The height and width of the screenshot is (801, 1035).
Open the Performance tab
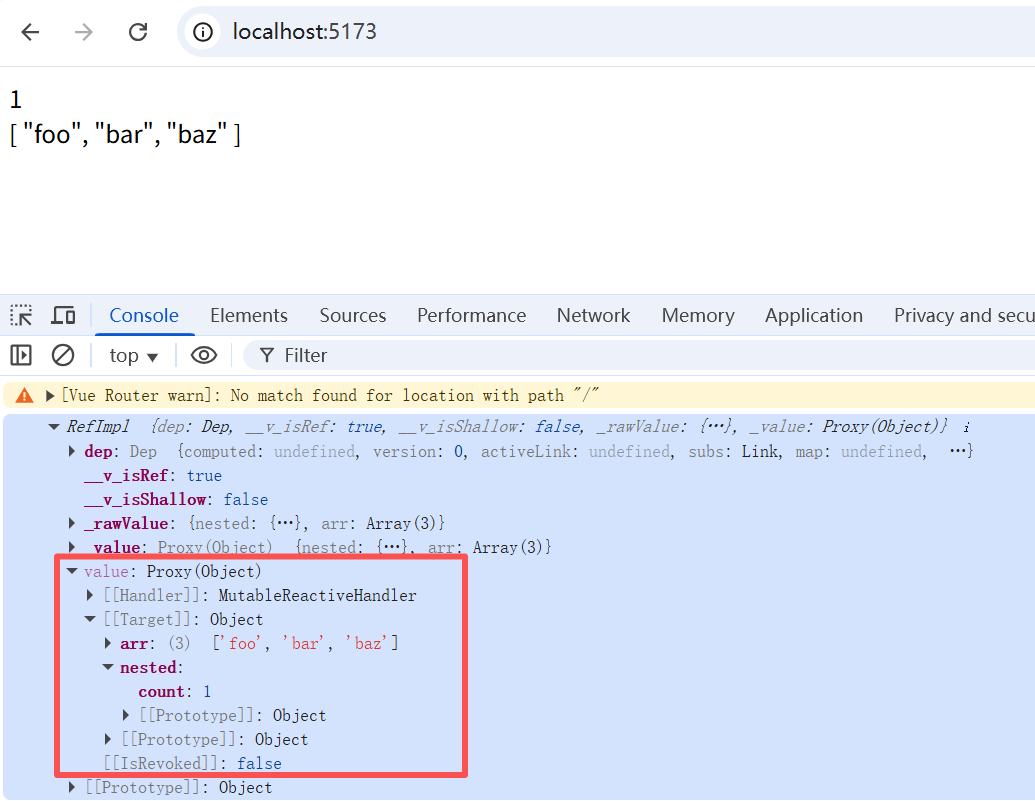tap(471, 316)
